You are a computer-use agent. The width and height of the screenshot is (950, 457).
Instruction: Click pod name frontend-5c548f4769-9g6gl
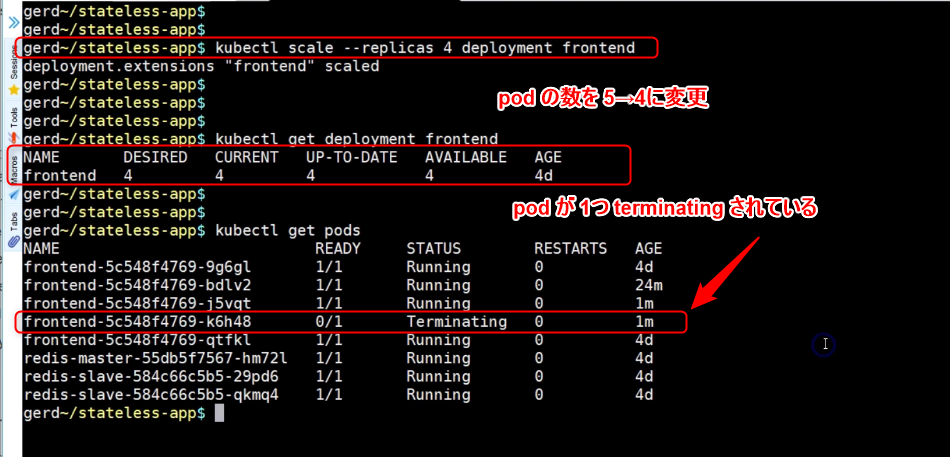pos(137,267)
